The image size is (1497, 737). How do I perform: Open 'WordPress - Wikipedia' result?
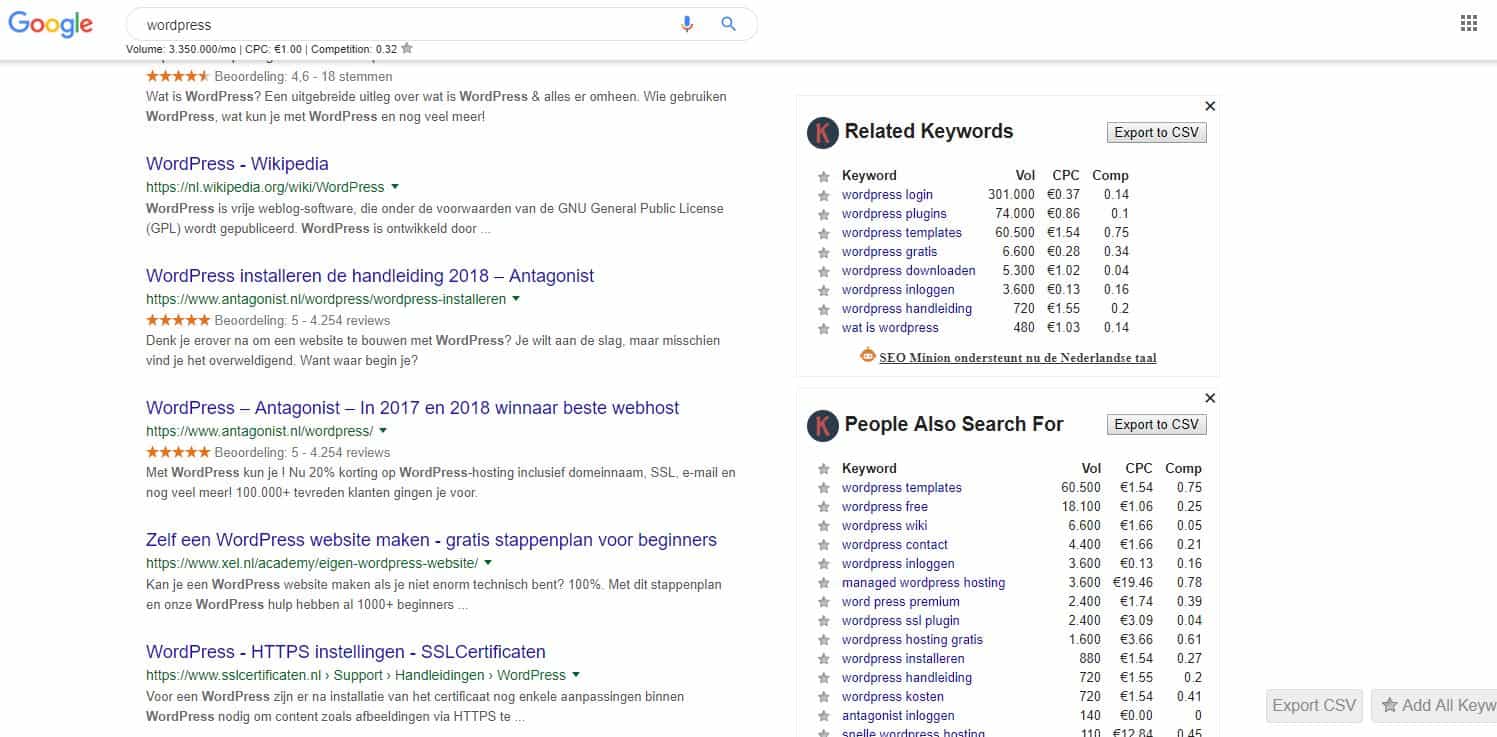237,164
